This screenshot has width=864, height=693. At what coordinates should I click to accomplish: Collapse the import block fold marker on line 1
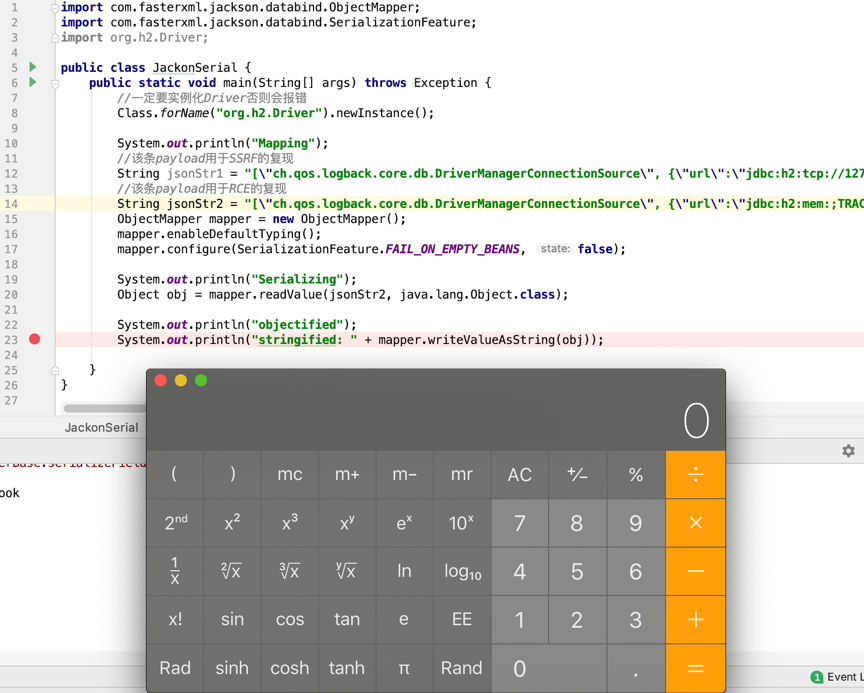[55, 8]
